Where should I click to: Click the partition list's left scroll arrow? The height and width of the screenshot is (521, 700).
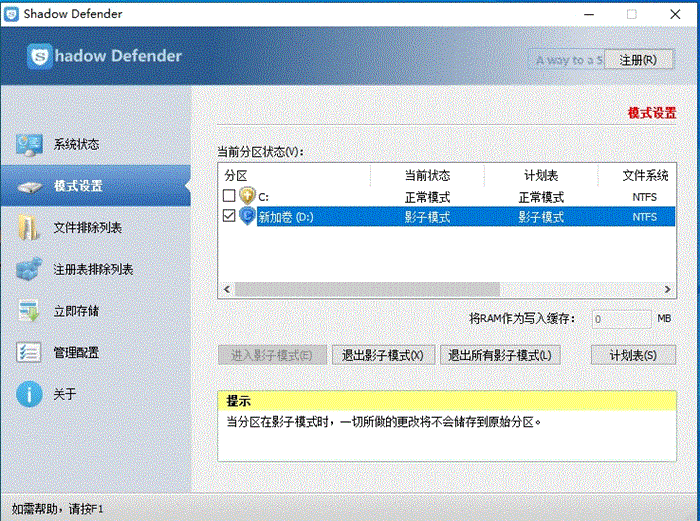click(227, 289)
